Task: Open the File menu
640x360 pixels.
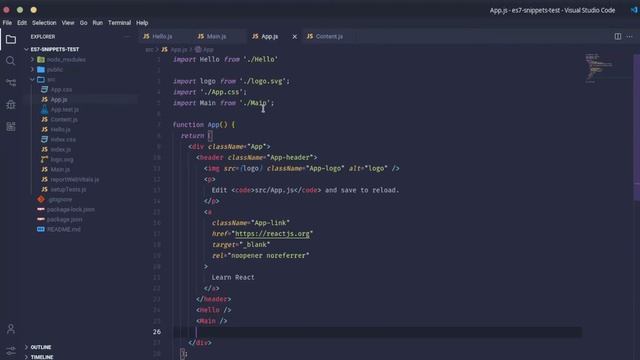Action: (x=7, y=23)
